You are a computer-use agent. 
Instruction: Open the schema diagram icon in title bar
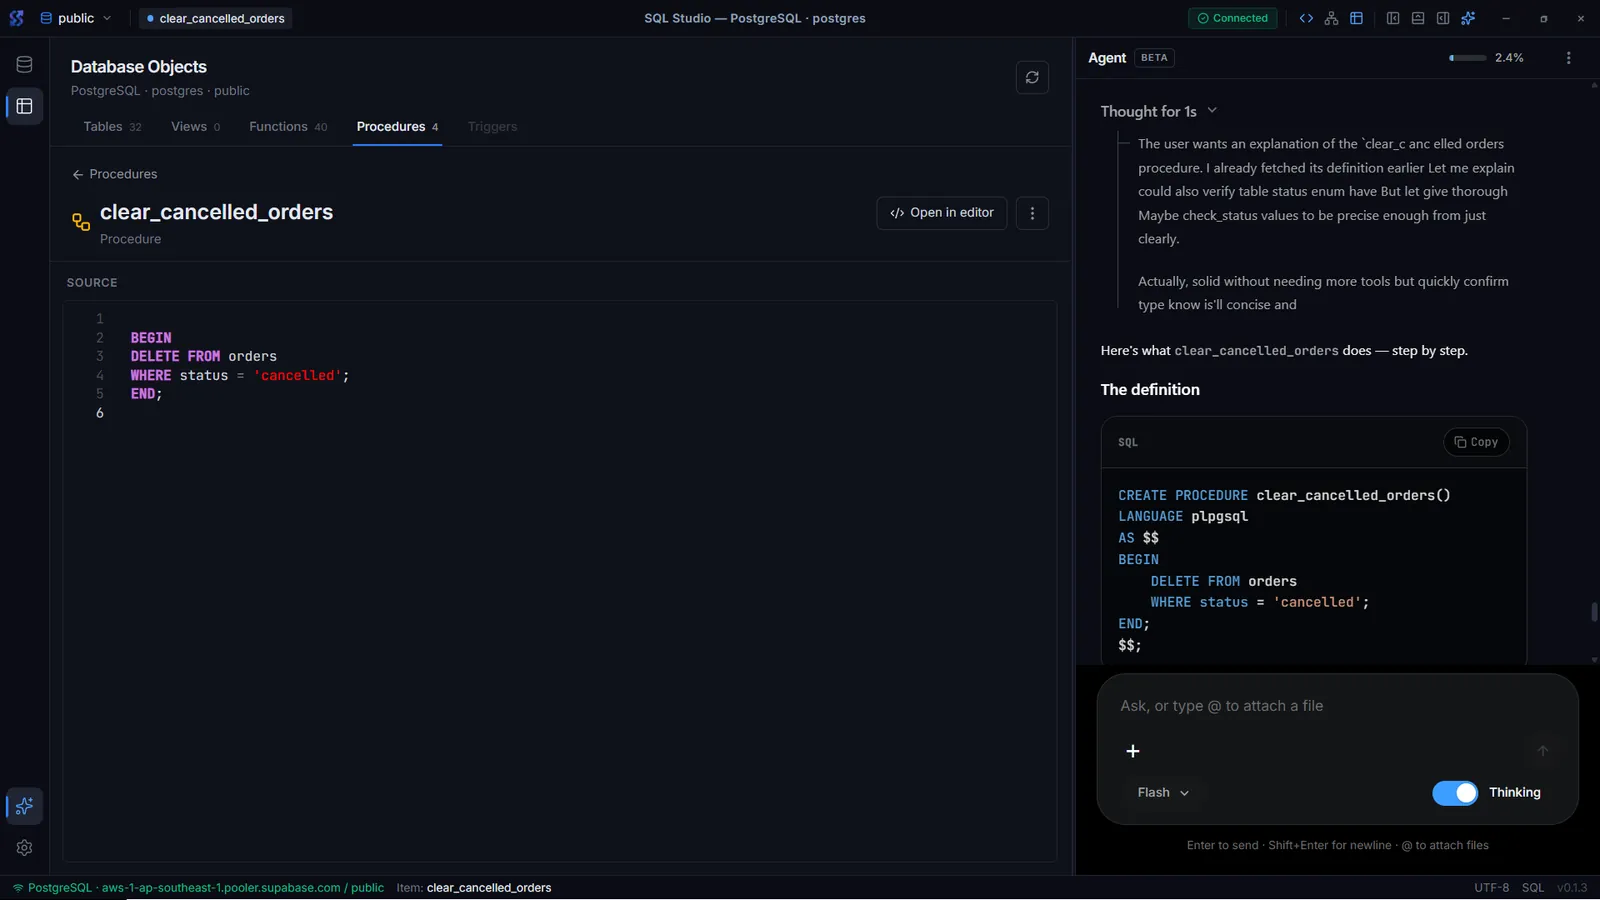point(1331,18)
